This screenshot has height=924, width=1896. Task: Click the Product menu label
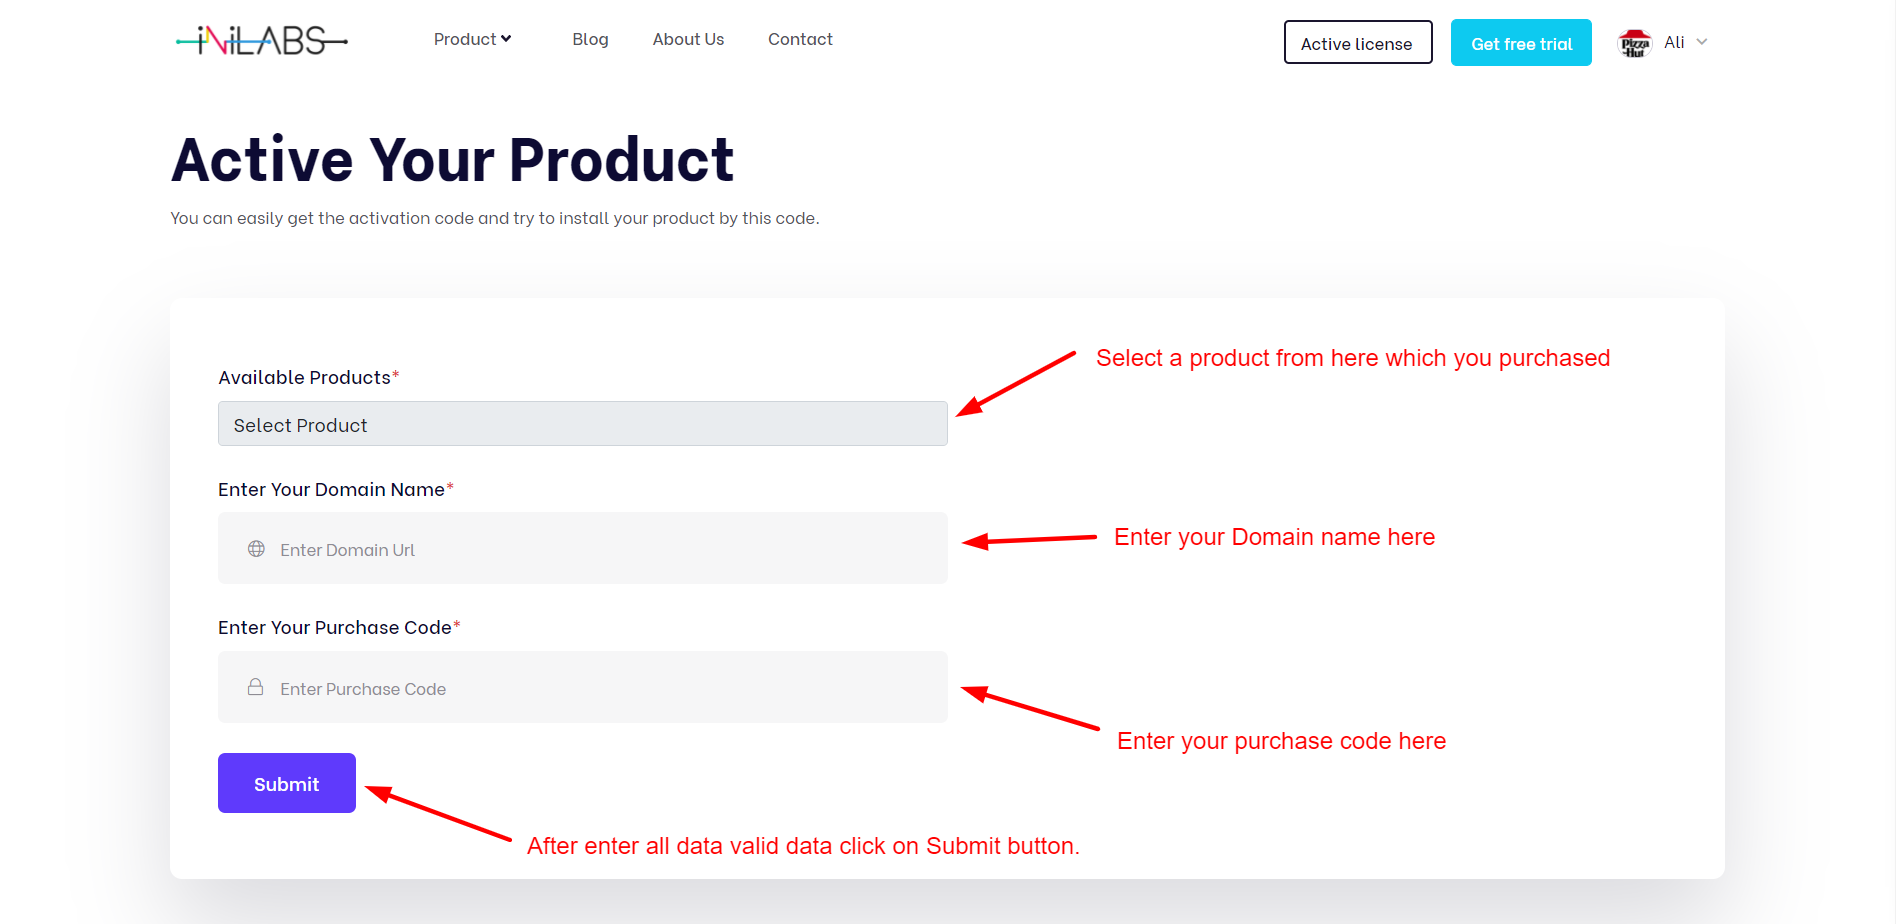(464, 39)
